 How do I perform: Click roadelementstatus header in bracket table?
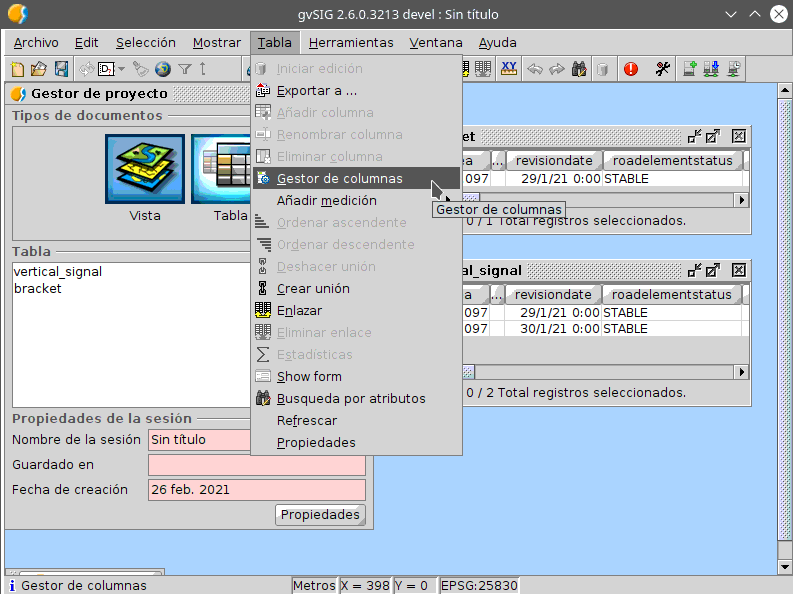coord(672,161)
